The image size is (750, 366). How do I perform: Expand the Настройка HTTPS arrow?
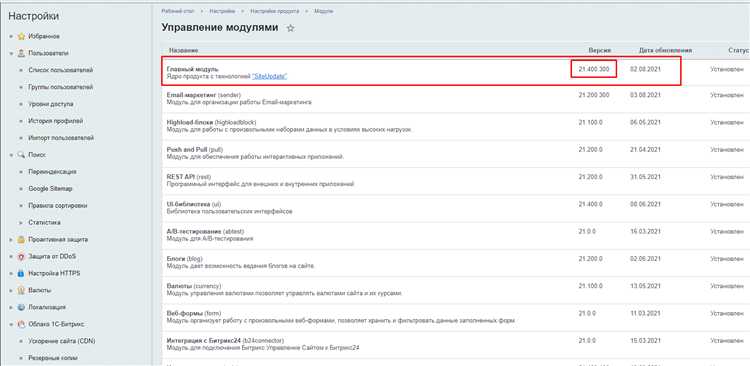tap(11, 274)
